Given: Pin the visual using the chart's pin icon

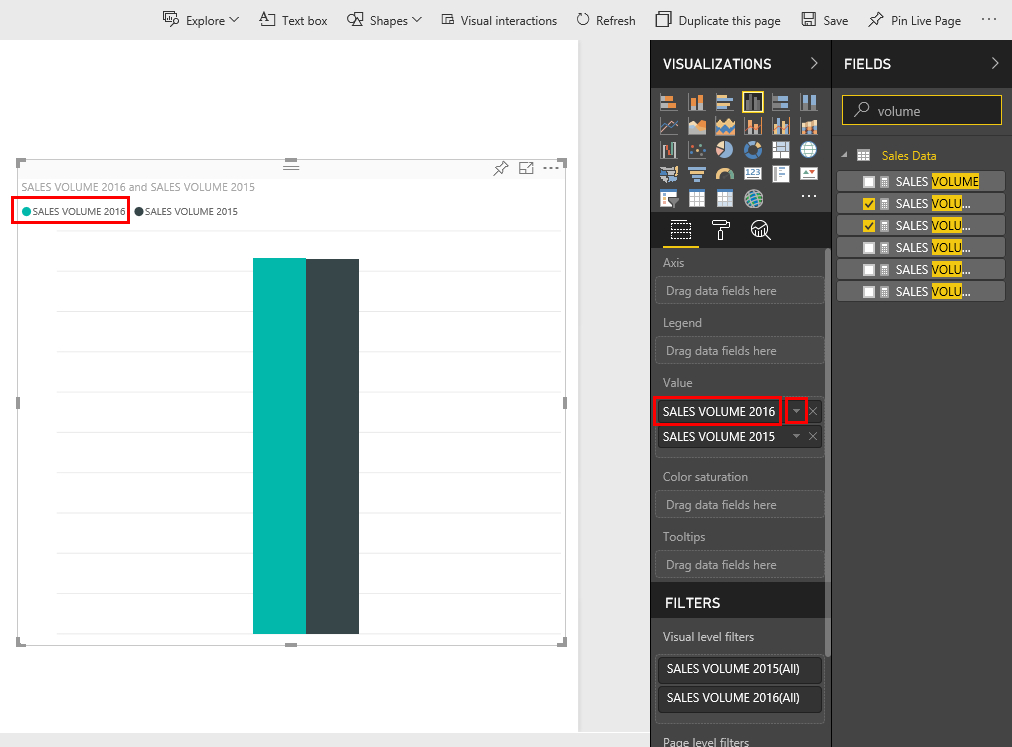Looking at the screenshot, I should (x=501, y=168).
